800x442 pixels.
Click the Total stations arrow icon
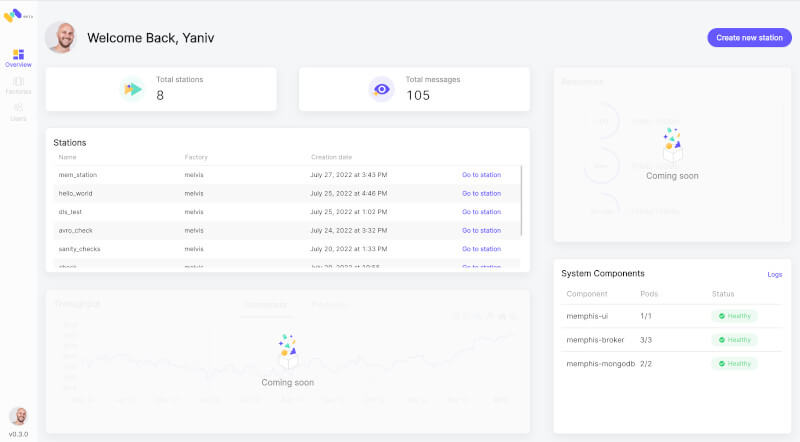pyautogui.click(x=132, y=89)
